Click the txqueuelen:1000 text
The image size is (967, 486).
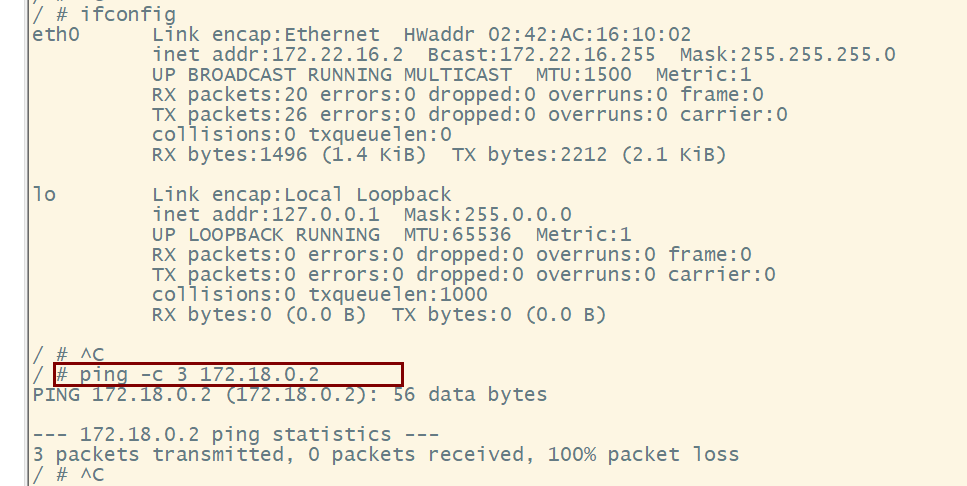(398, 294)
